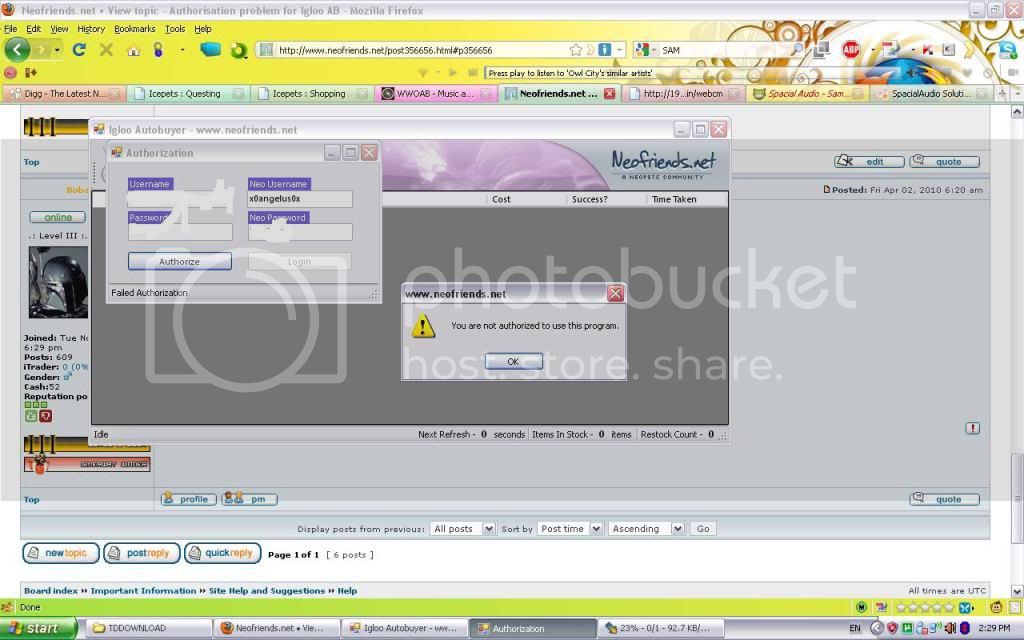Expand the 'Ascending' order dropdown

649,528
